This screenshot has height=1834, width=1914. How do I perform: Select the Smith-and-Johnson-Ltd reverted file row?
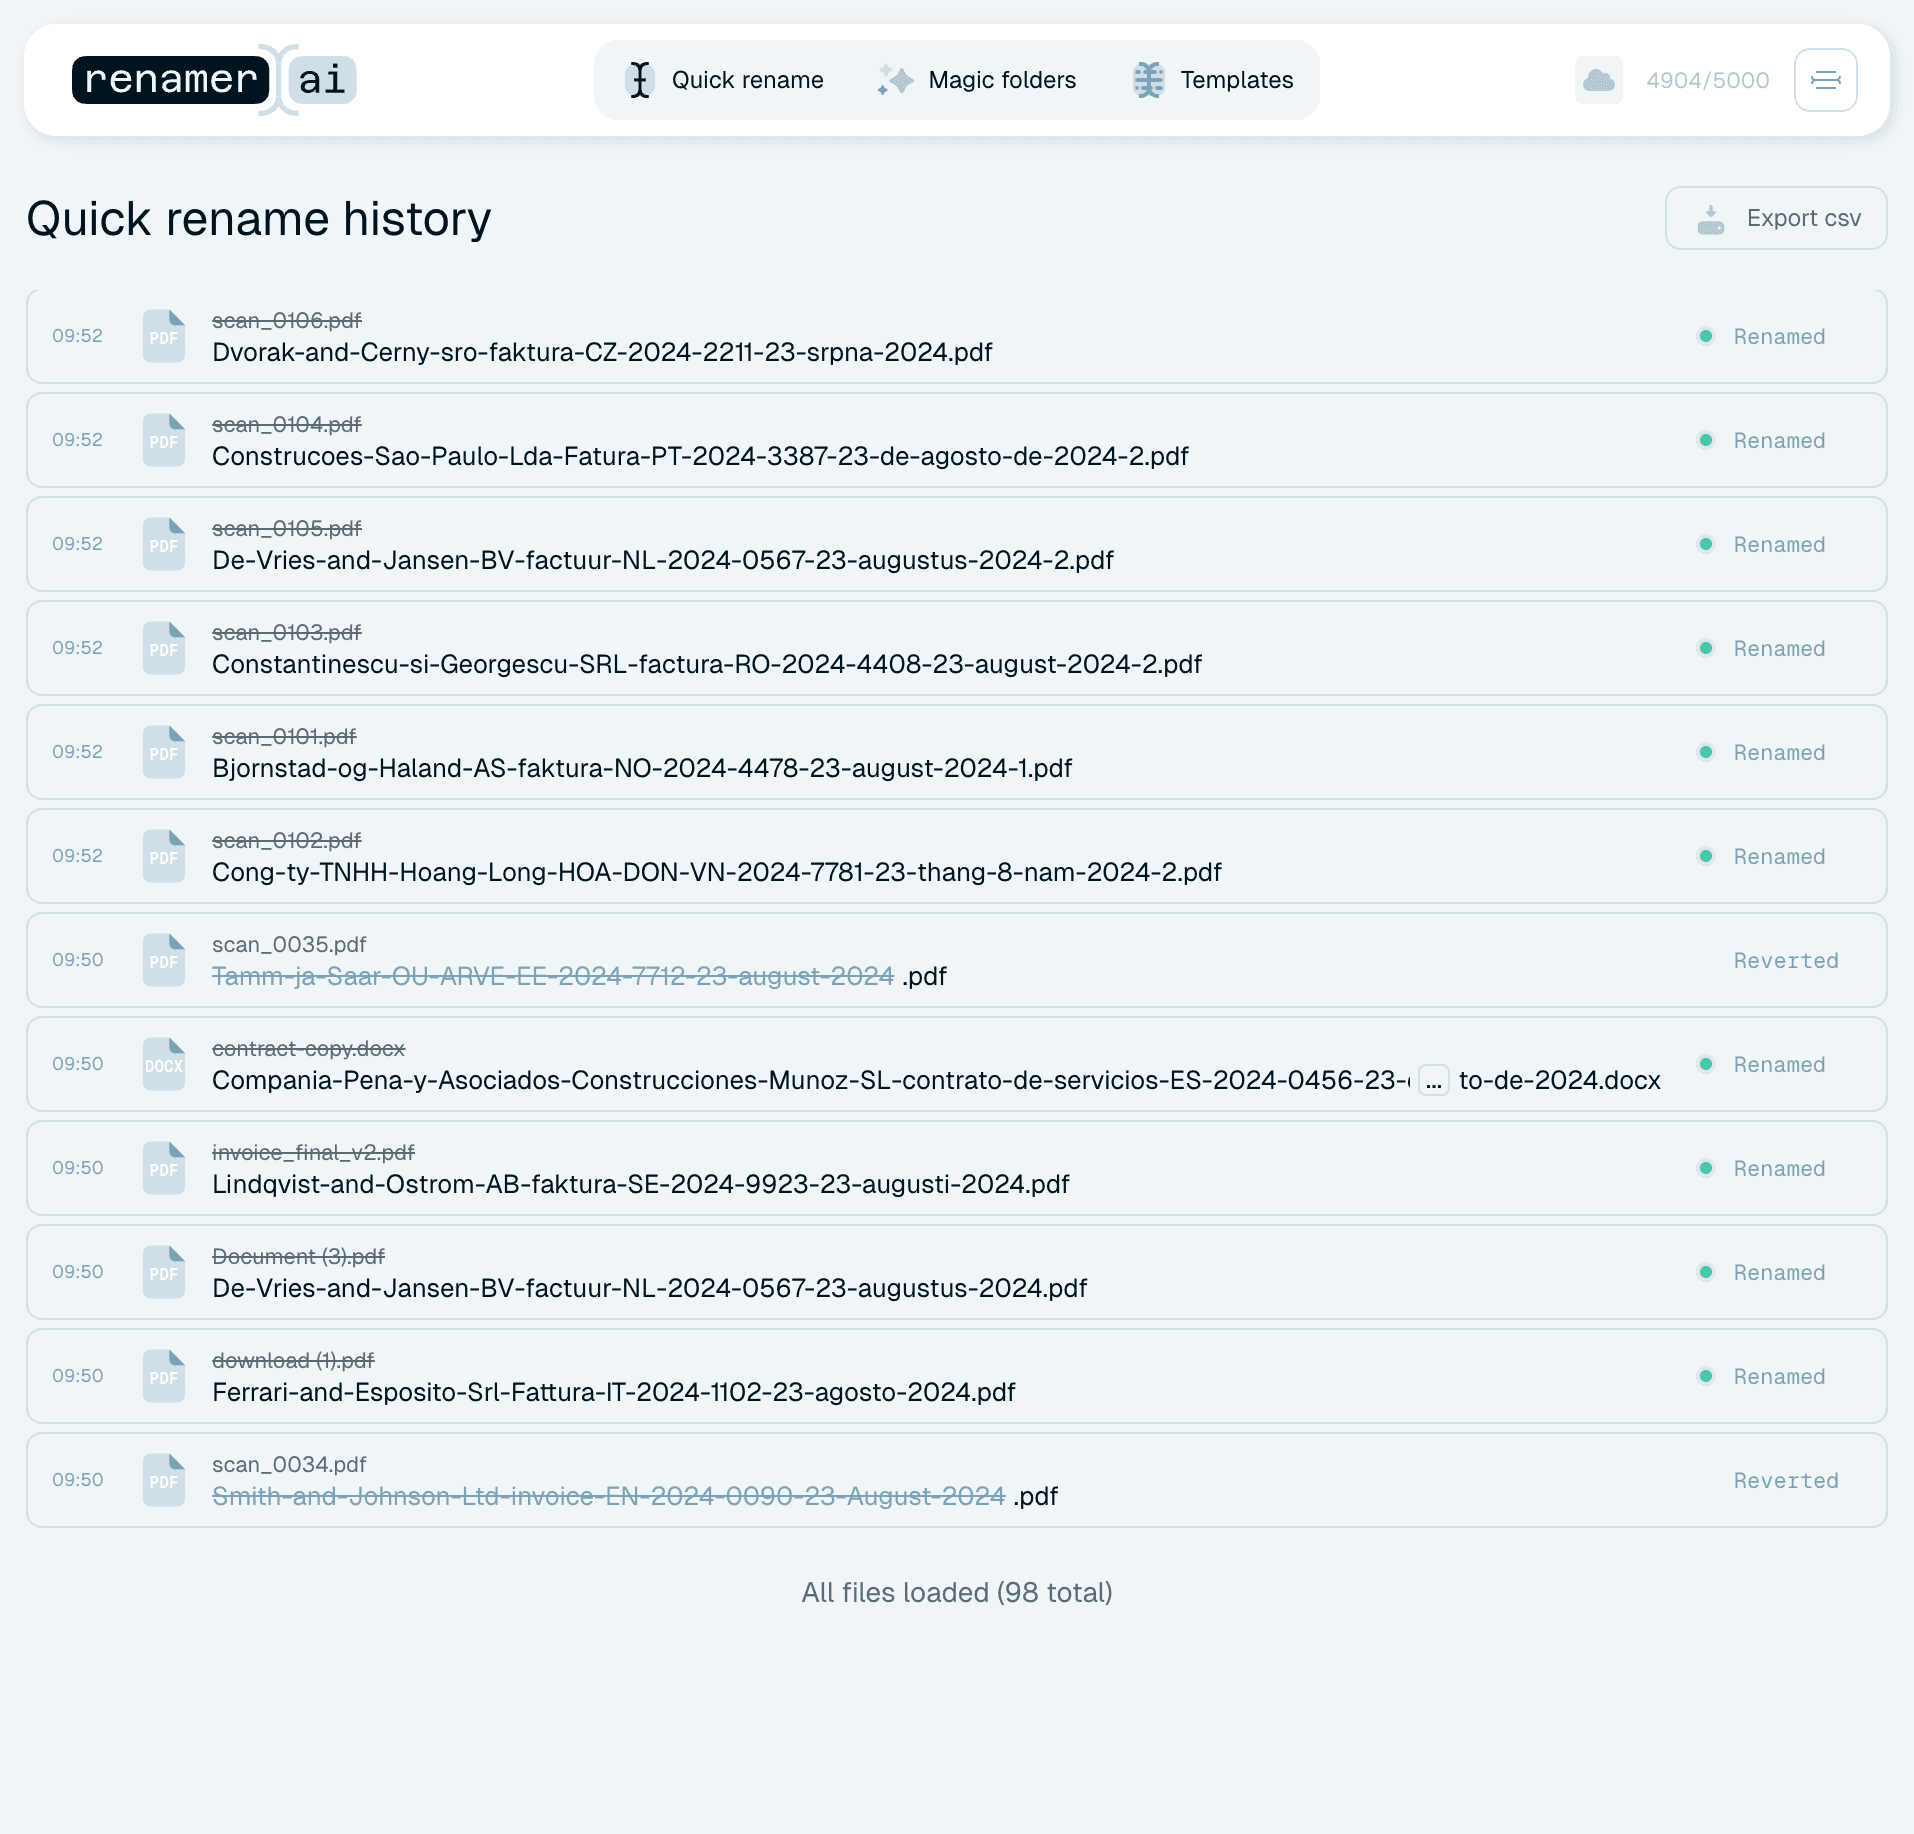pyautogui.click(x=956, y=1480)
